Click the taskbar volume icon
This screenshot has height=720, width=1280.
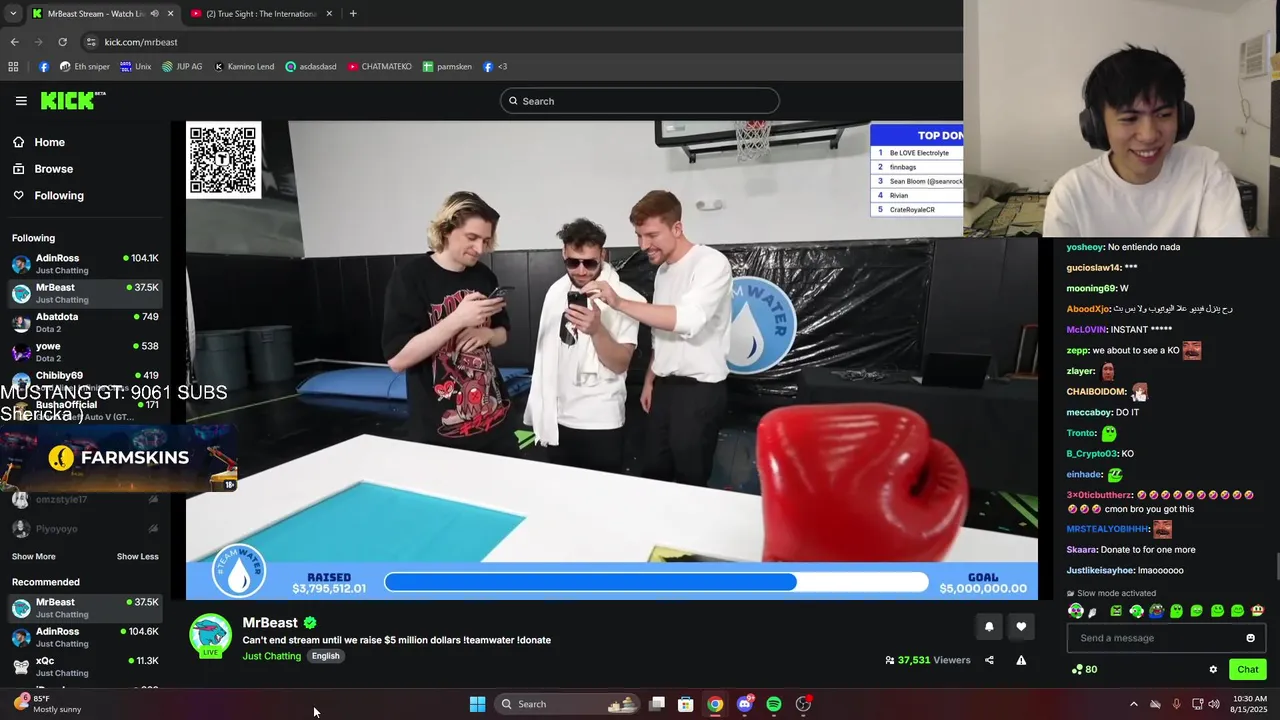1213,704
